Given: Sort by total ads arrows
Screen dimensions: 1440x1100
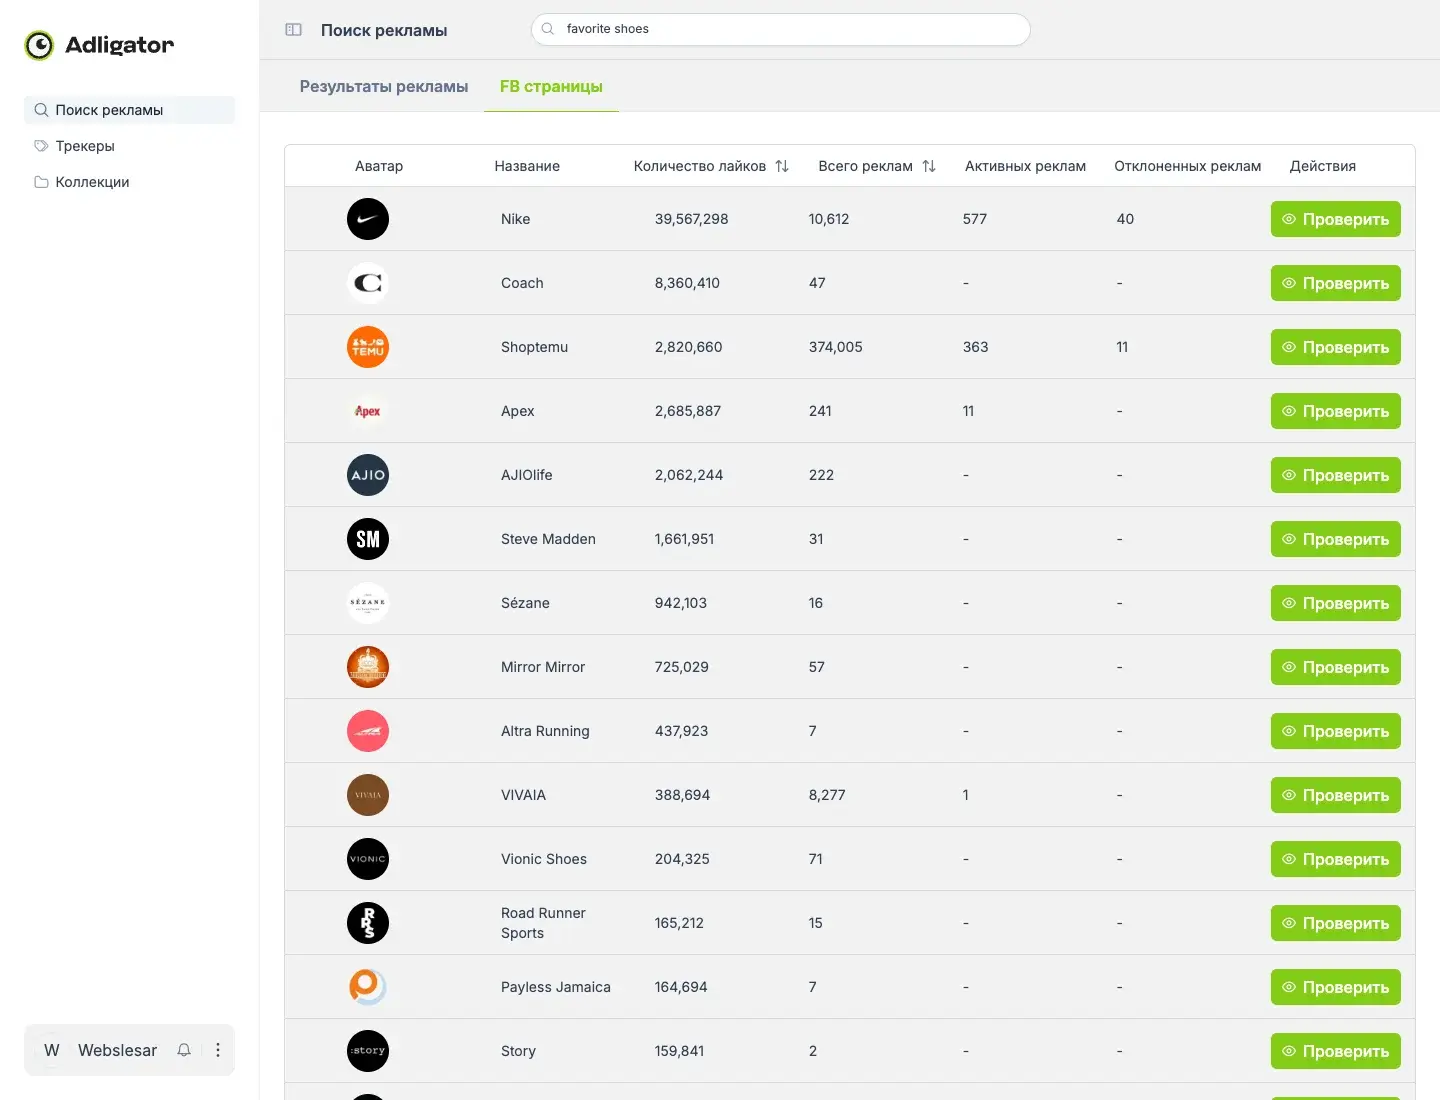Looking at the screenshot, I should (x=929, y=166).
